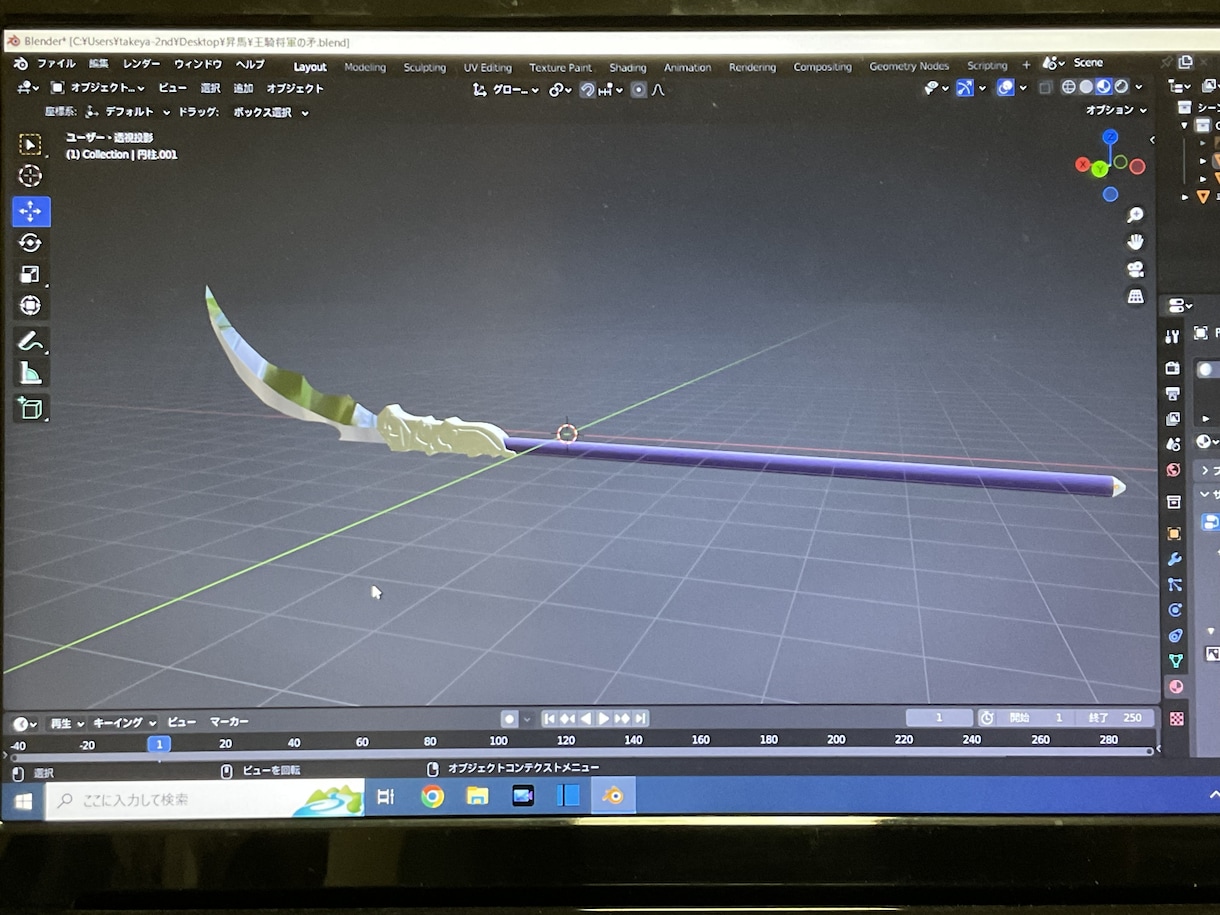The width and height of the screenshot is (1220, 915).
Task: Open the ヘルプ menu
Action: pos(249,64)
